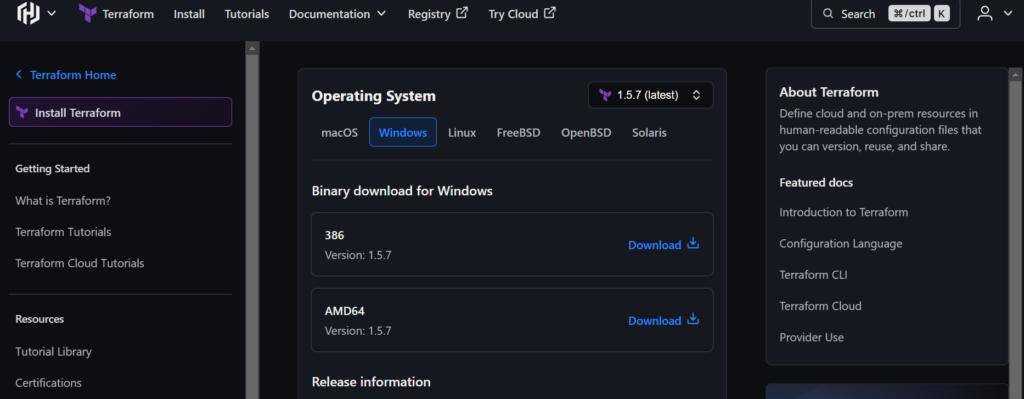This screenshot has height=399, width=1024.
Task: Switch to the FreeBSD tab
Action: click(x=519, y=133)
